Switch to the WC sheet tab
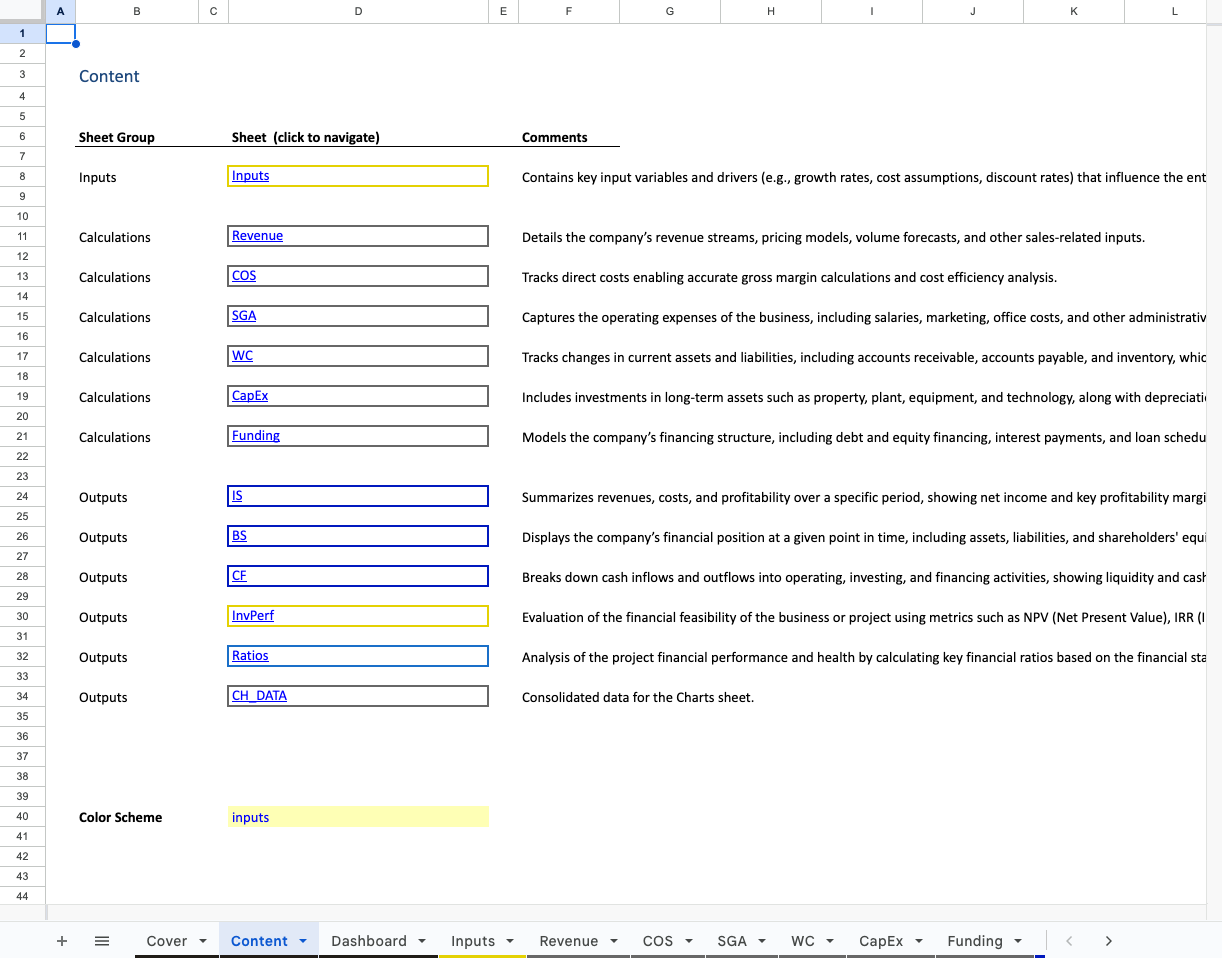The height and width of the screenshot is (958, 1222). click(804, 941)
